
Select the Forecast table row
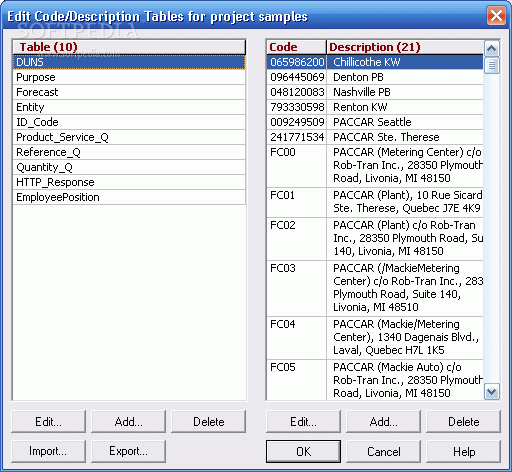[x=129, y=92]
